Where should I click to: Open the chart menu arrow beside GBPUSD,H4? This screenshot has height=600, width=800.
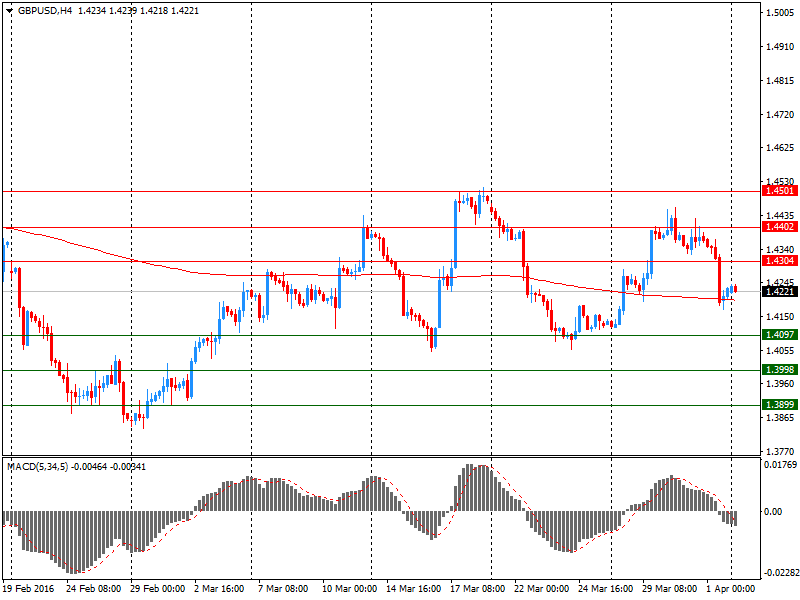pos(9,11)
